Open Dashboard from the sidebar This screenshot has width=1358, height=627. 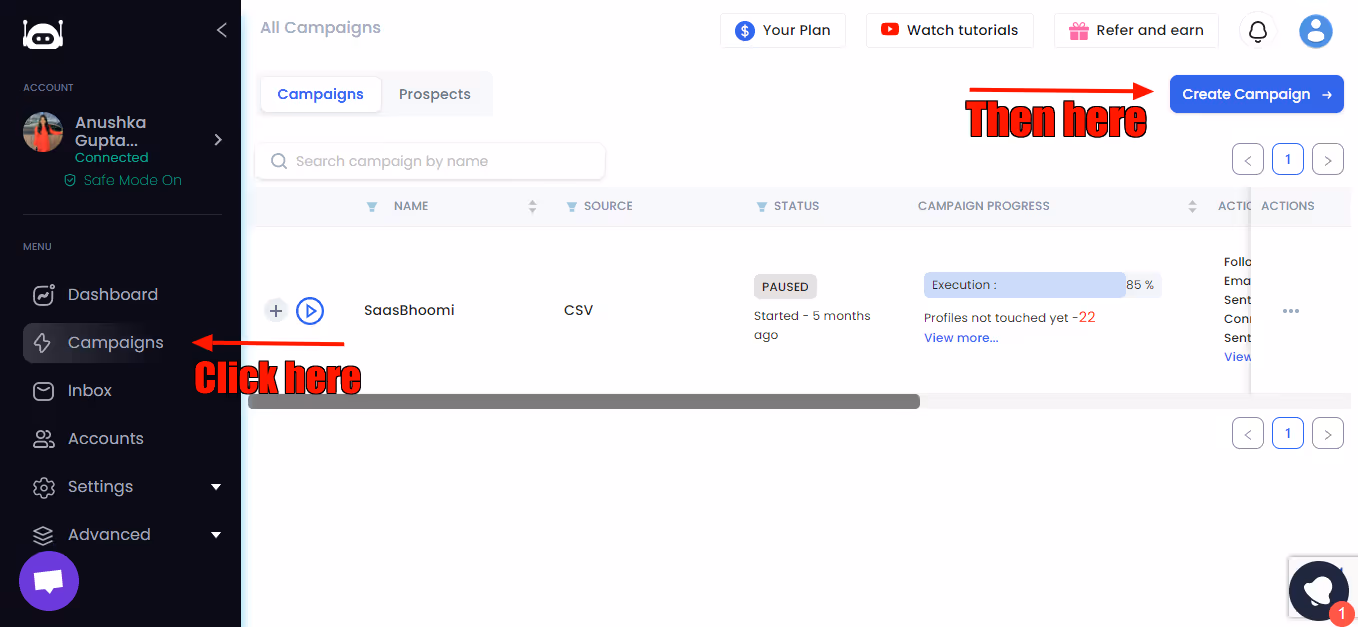(x=112, y=294)
